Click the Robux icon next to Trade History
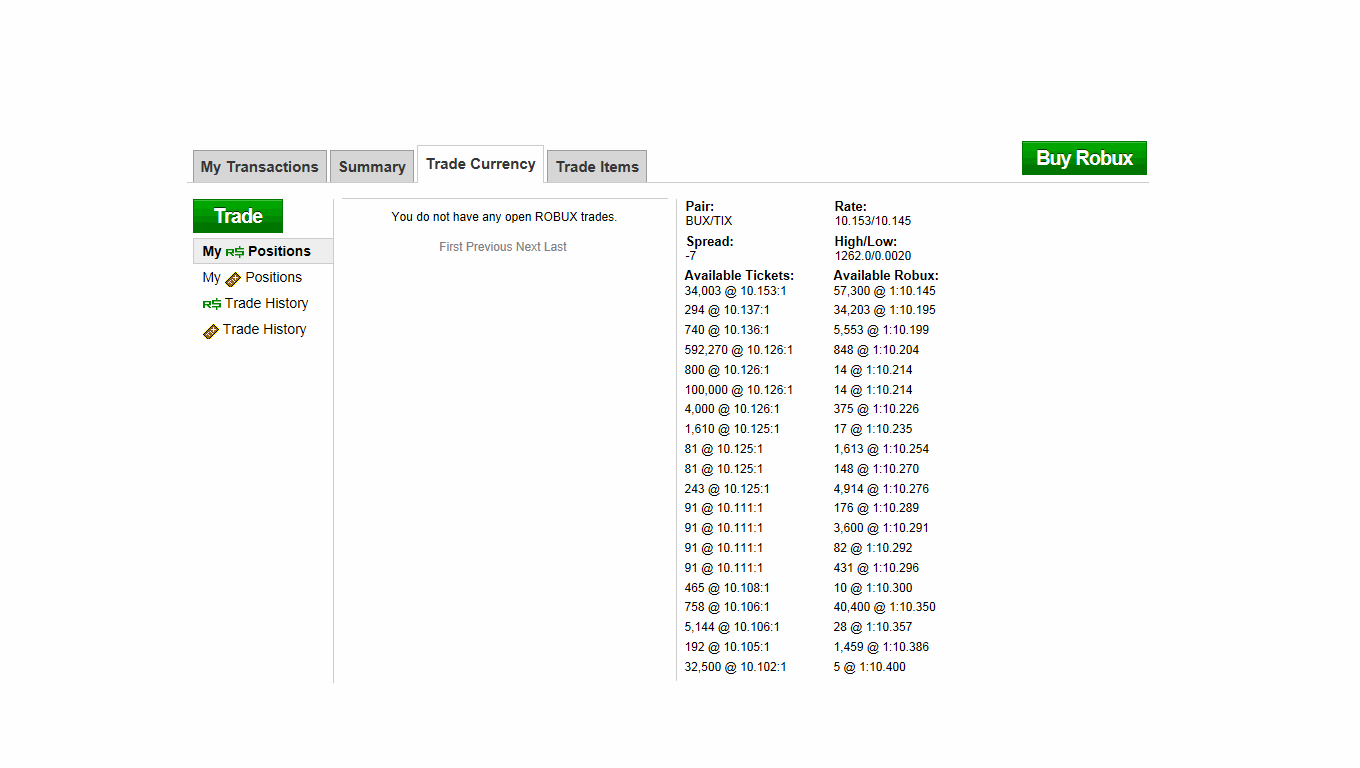Screen dimensions: 1360x768 pyautogui.click(x=212, y=304)
